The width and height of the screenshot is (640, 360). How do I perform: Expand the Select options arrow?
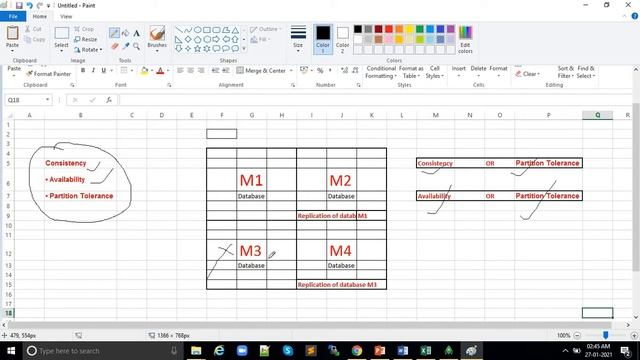click(x=62, y=50)
